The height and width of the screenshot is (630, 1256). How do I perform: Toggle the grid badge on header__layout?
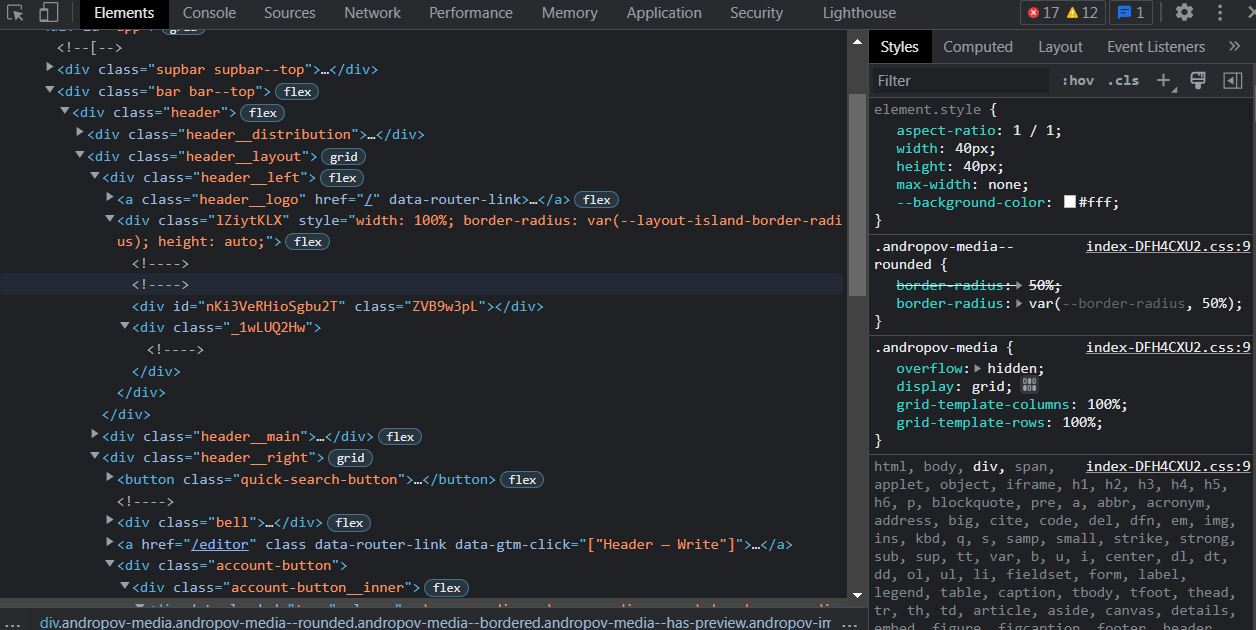click(x=344, y=157)
